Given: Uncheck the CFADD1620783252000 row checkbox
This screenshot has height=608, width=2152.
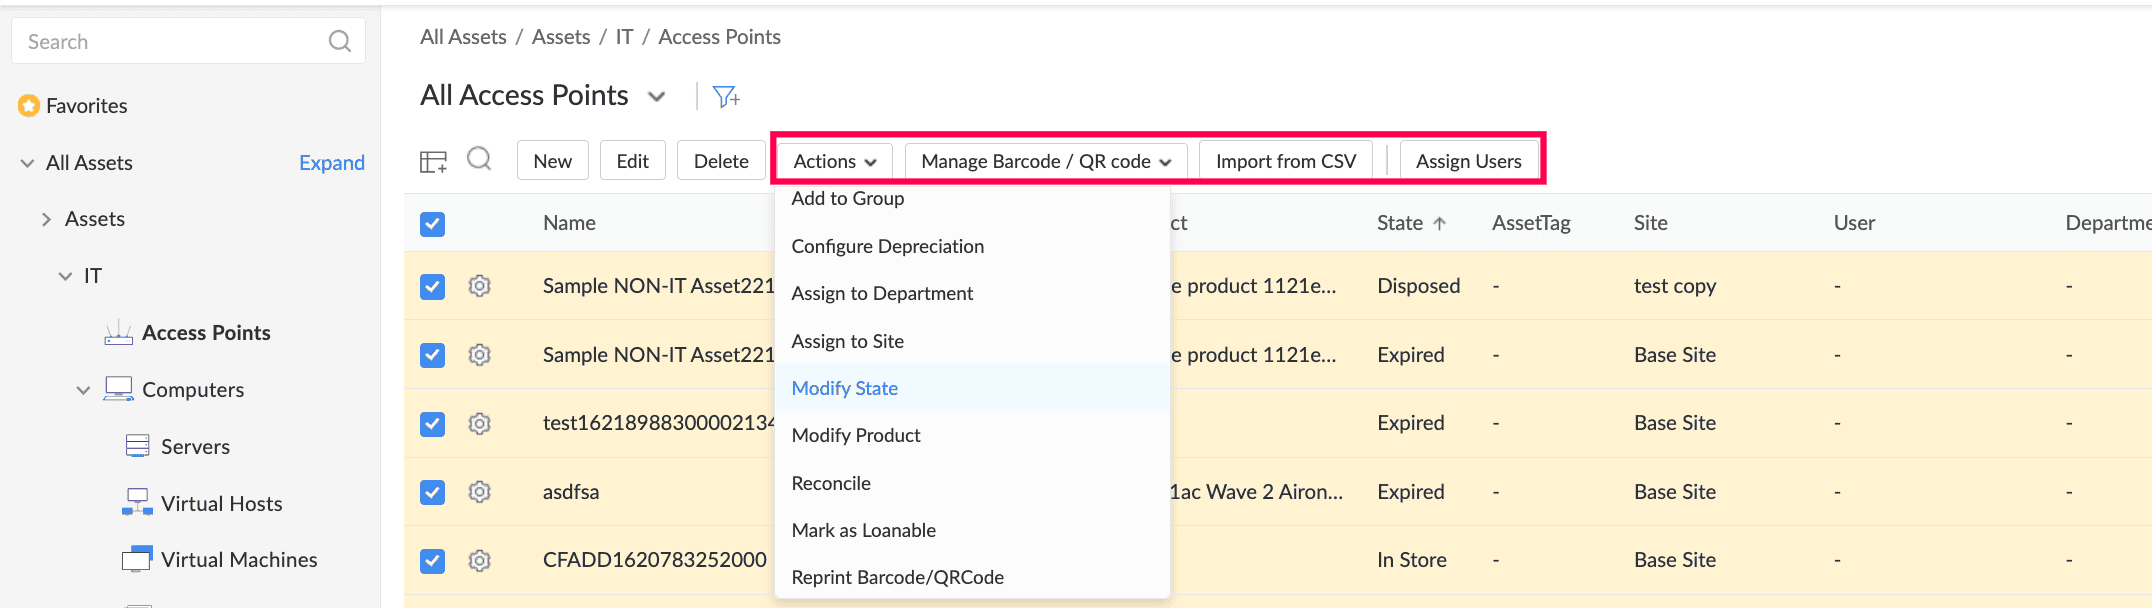Looking at the screenshot, I should pos(432,561).
